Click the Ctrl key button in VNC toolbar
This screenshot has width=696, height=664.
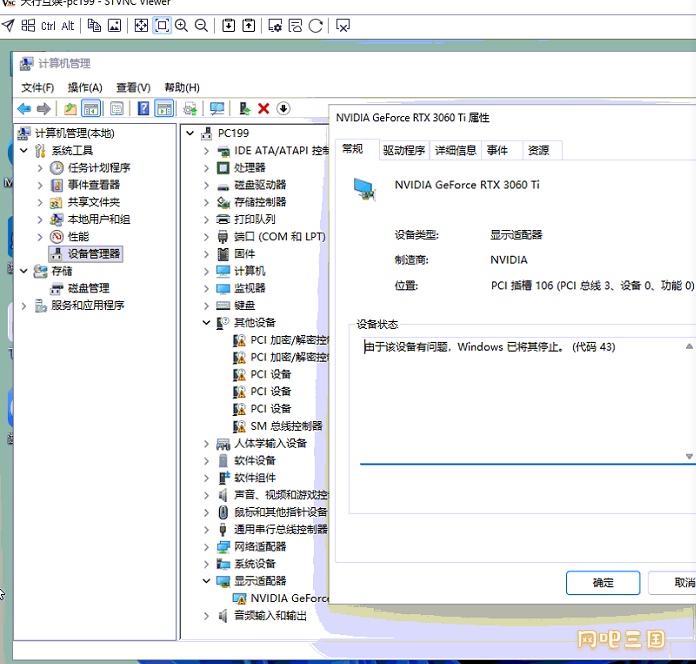tap(48, 26)
